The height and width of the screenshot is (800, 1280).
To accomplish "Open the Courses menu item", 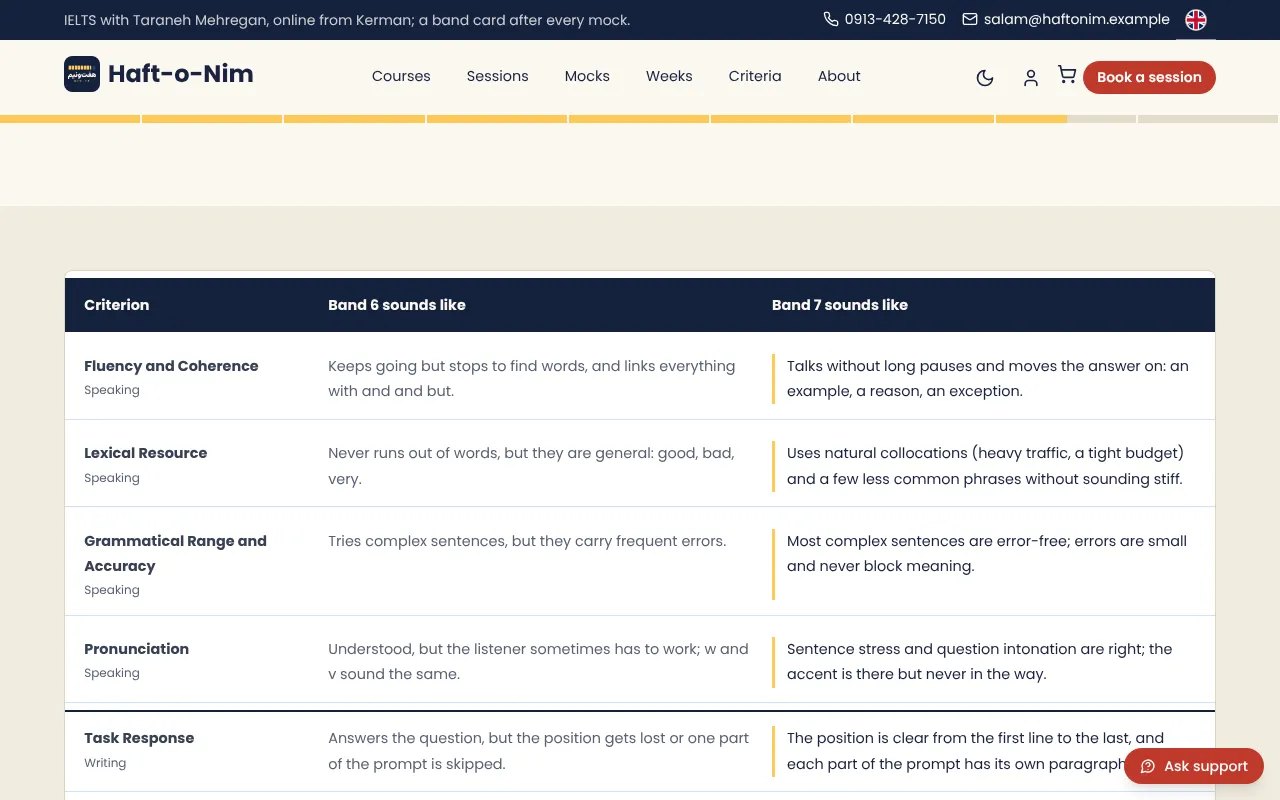I will (401, 76).
